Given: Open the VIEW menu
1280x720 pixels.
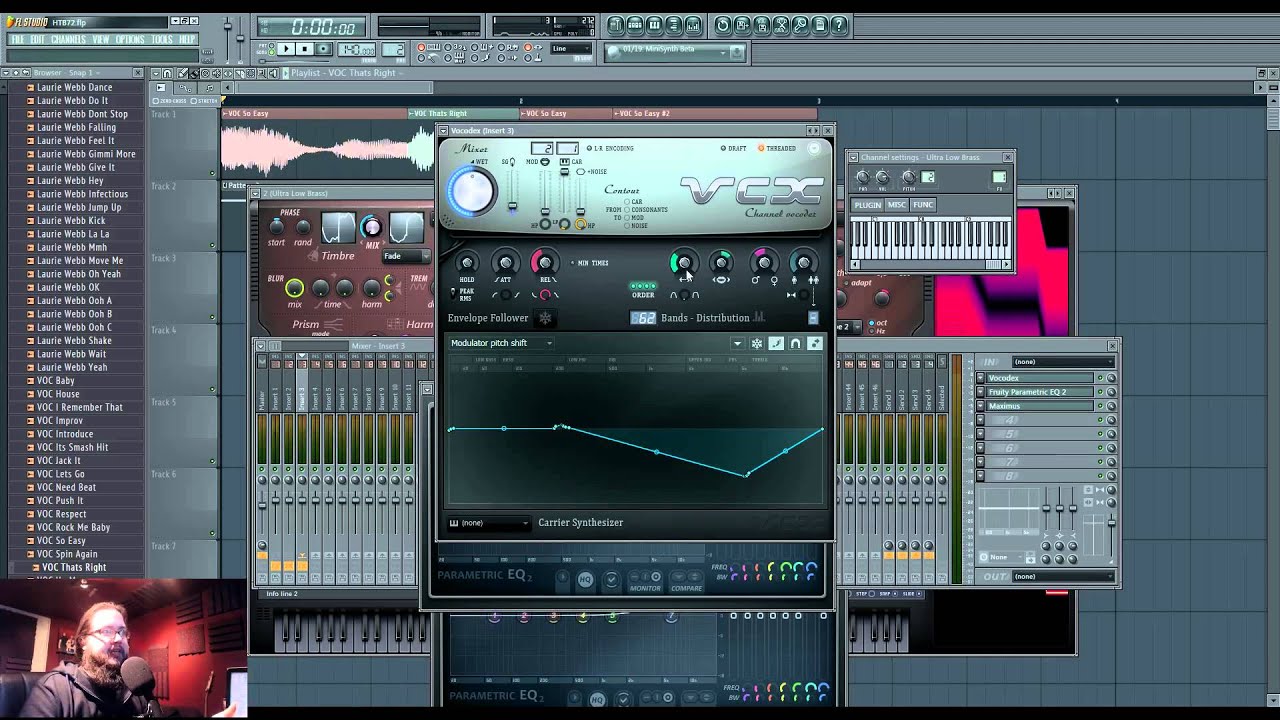Looking at the screenshot, I should click(x=101, y=39).
